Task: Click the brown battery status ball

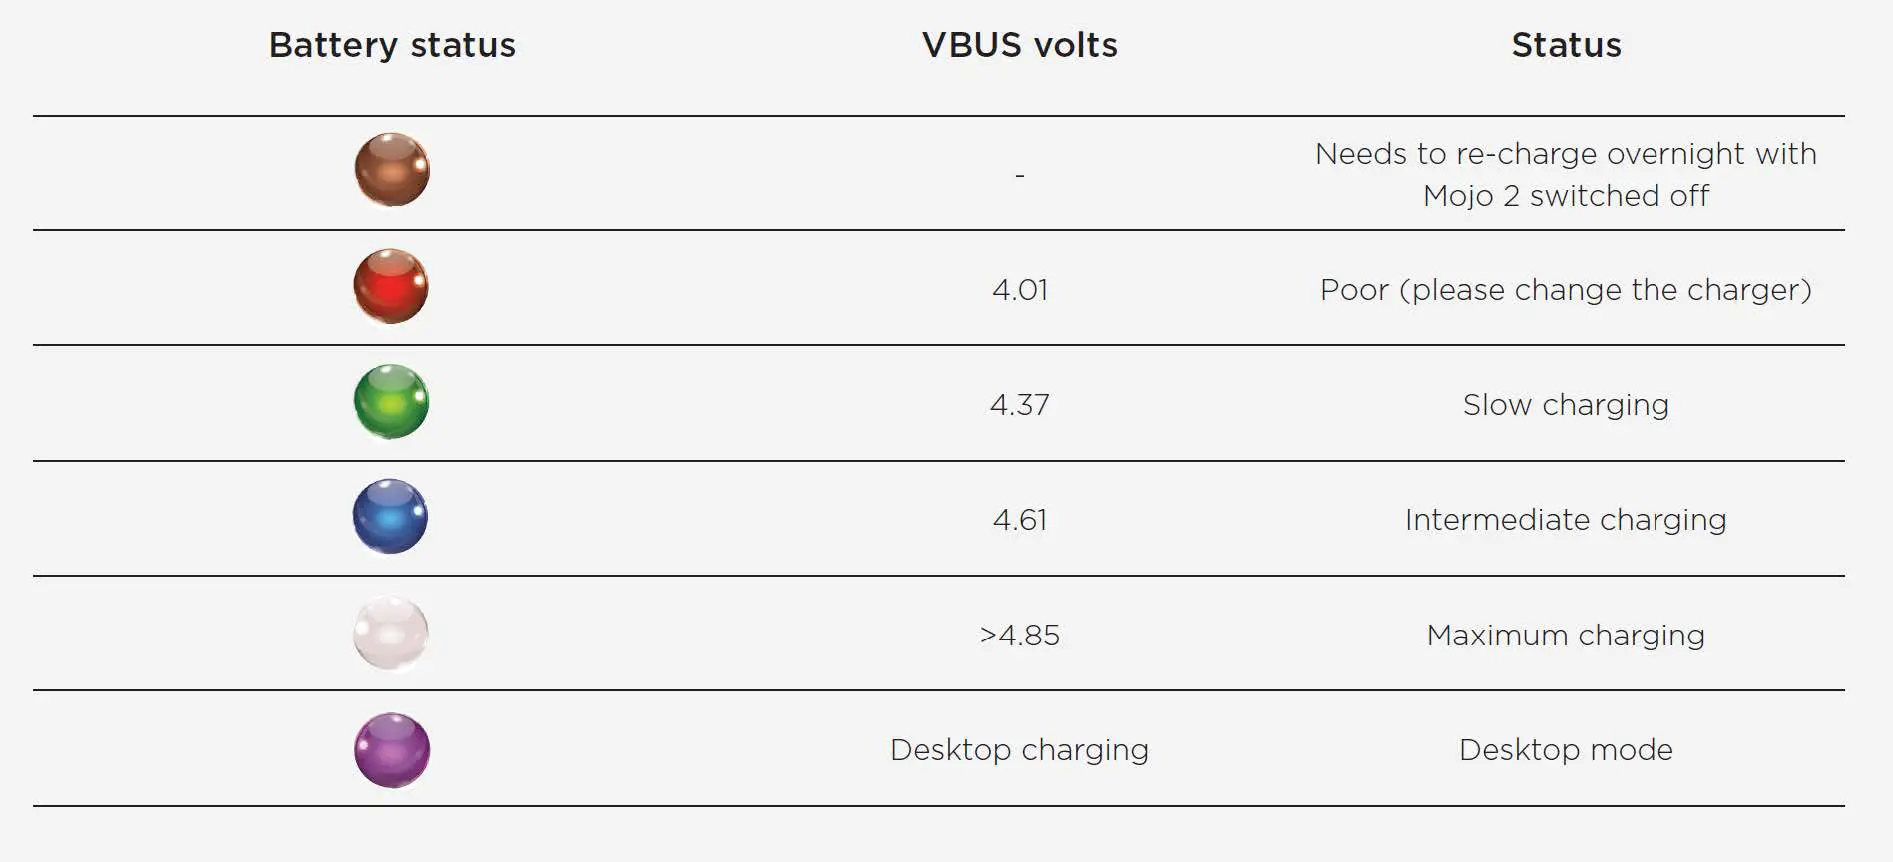Action: 392,170
